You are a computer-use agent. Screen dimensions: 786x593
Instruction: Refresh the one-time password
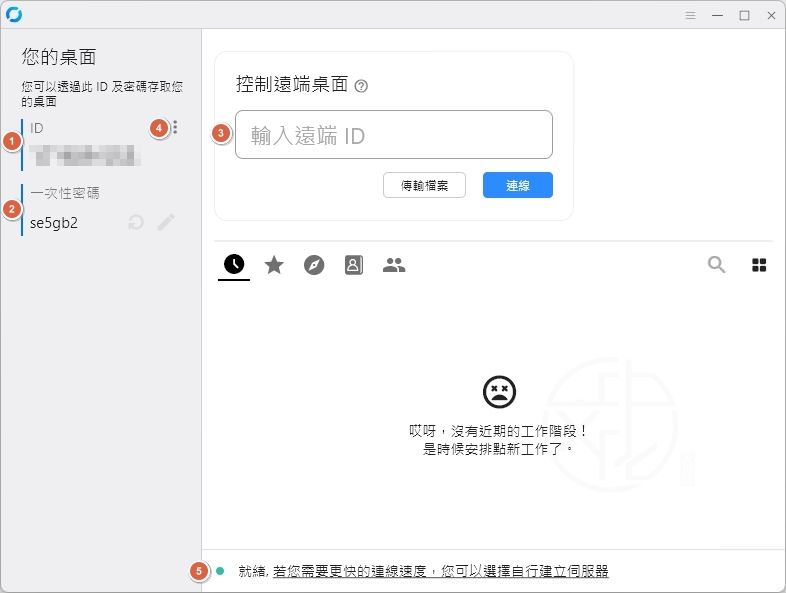click(x=136, y=222)
